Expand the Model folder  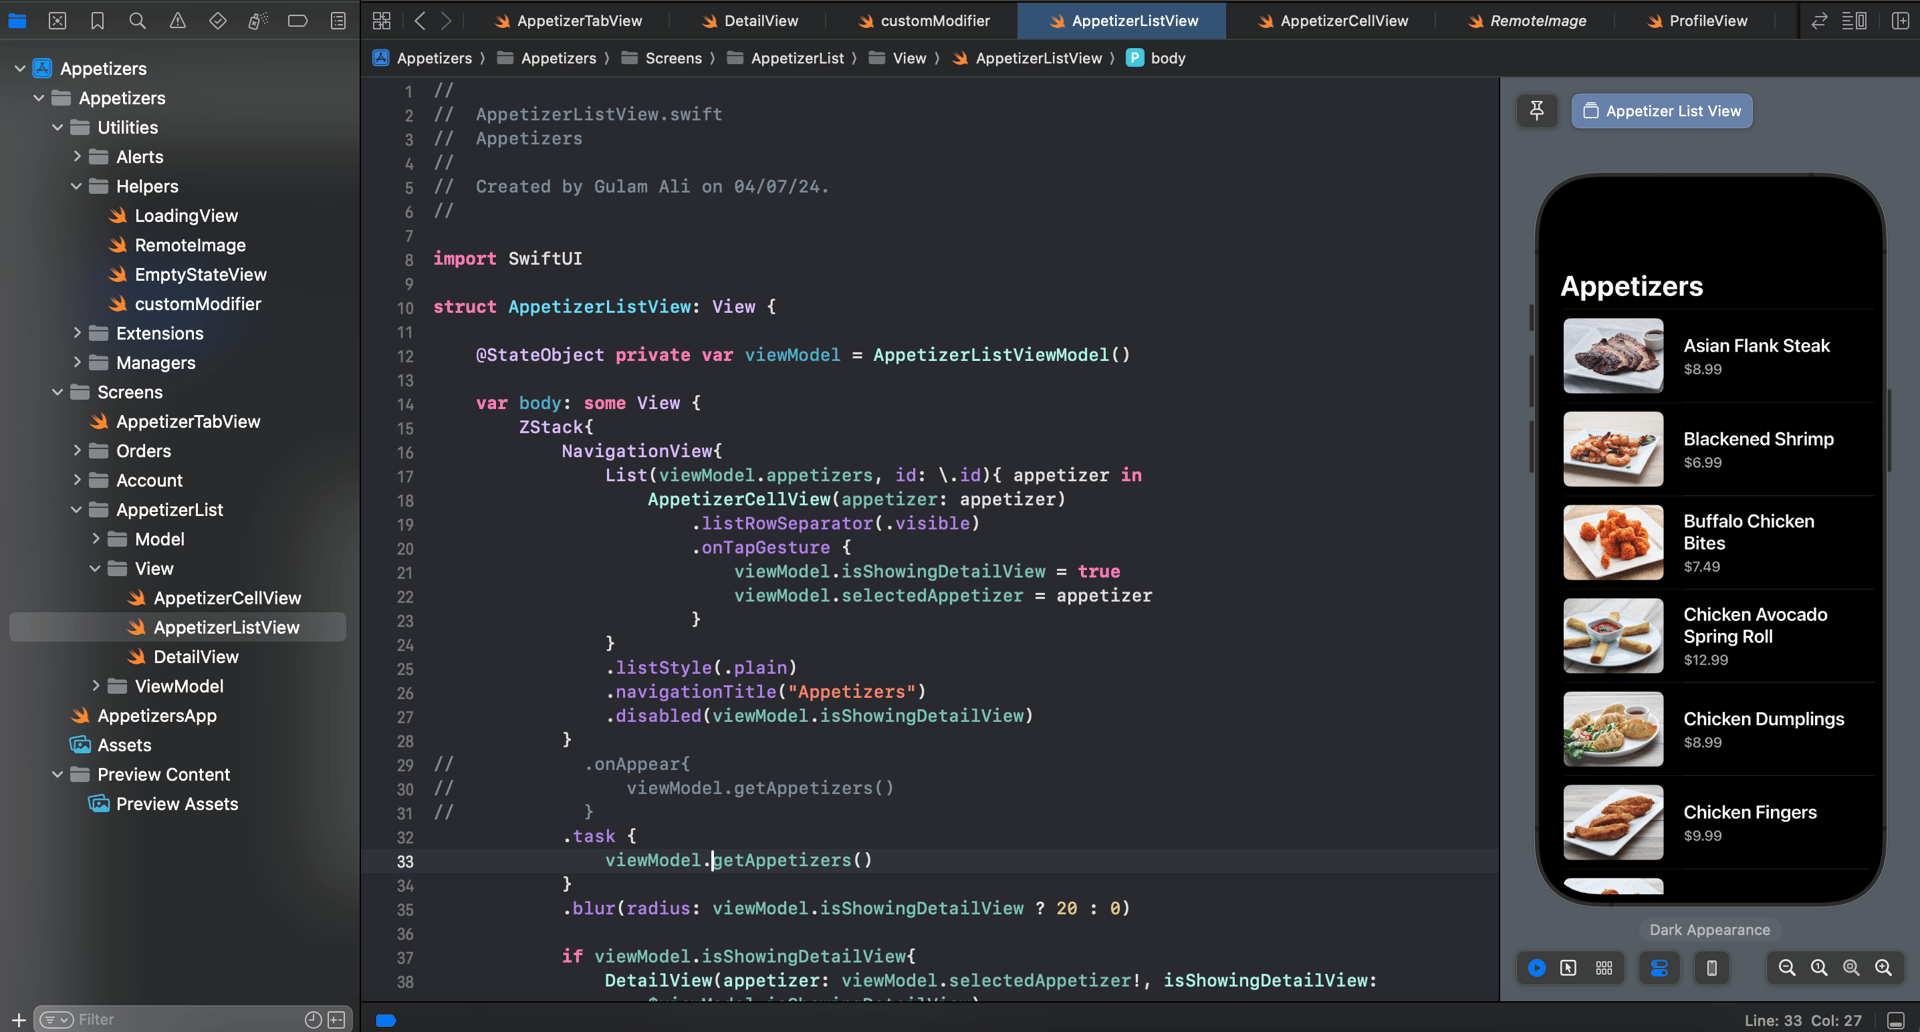coord(96,539)
